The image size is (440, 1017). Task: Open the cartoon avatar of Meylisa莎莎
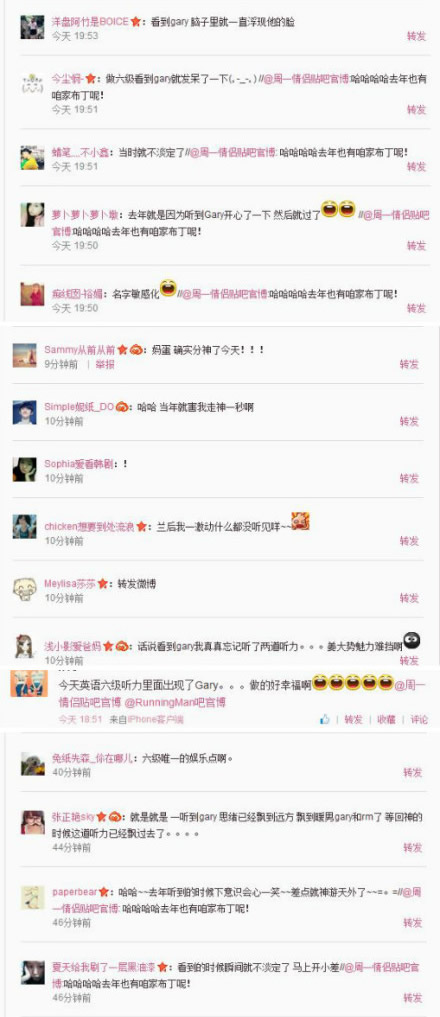click(25, 589)
